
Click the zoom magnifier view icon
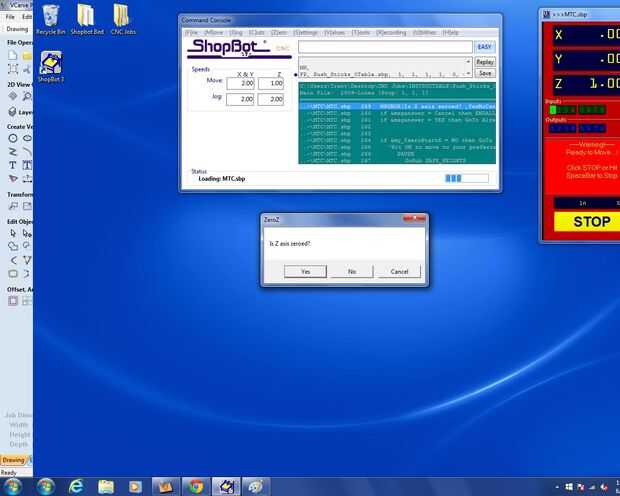pyautogui.click(x=27, y=96)
